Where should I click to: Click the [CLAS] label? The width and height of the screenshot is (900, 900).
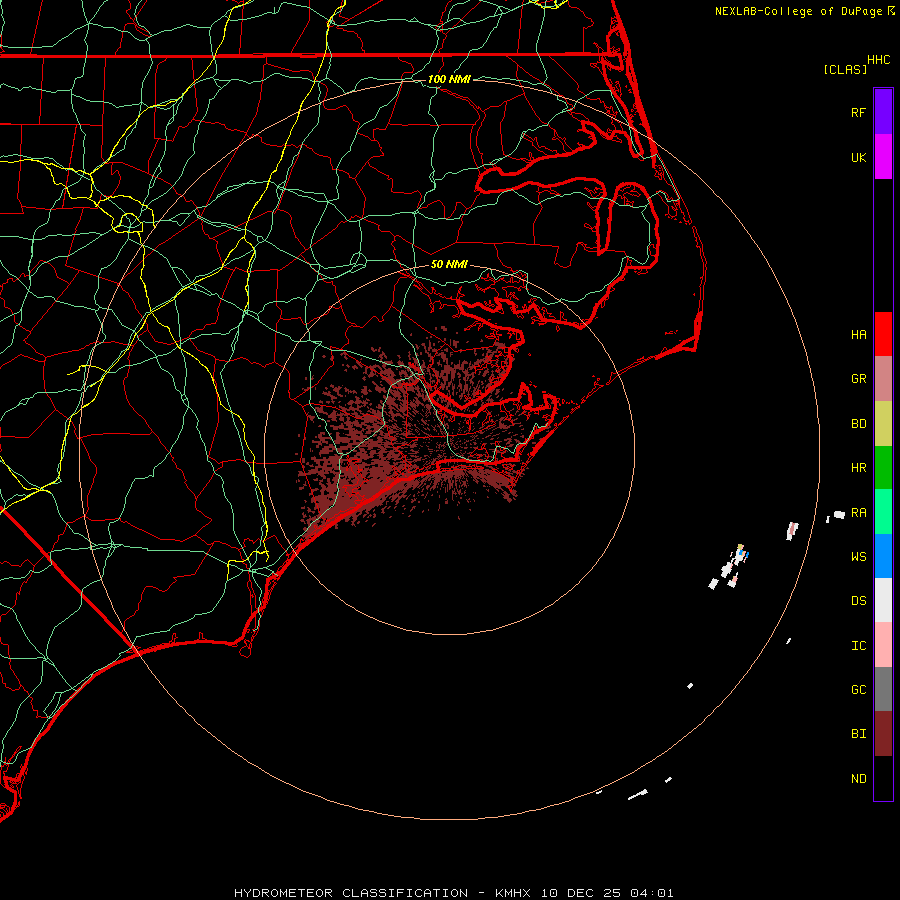[845, 69]
